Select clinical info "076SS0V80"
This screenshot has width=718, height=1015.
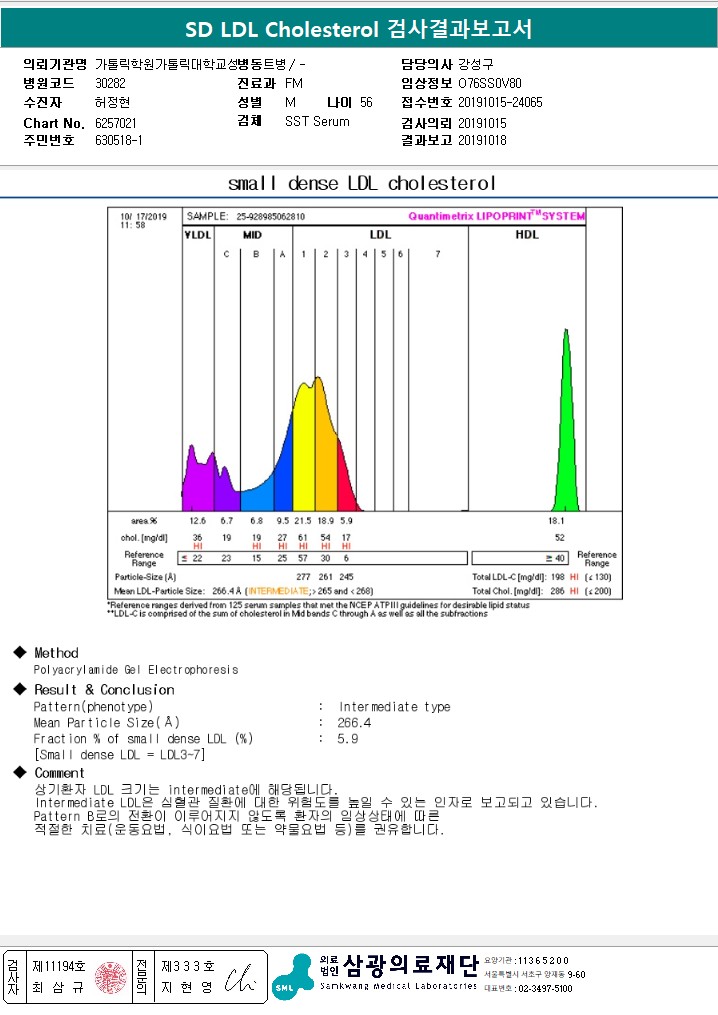coord(490,84)
